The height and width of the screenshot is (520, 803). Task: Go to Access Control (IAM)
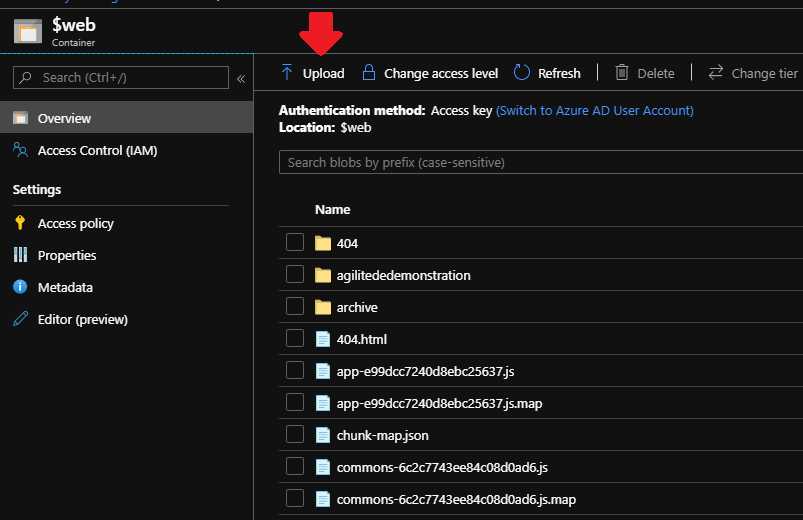click(97, 151)
